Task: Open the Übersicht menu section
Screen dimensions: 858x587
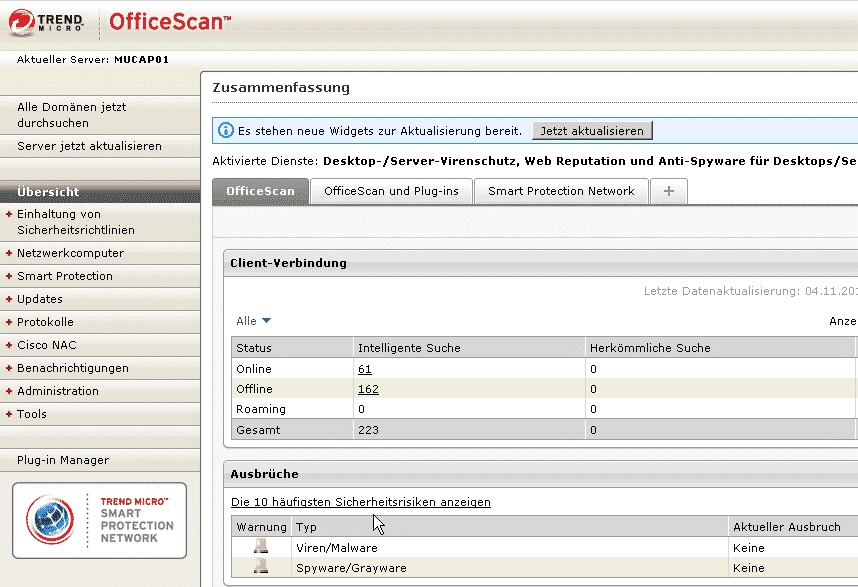Action: pyautogui.click(x=100, y=192)
